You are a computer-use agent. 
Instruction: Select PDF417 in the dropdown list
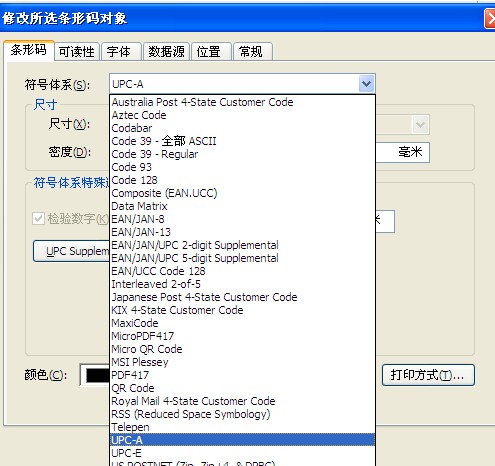[242, 375]
